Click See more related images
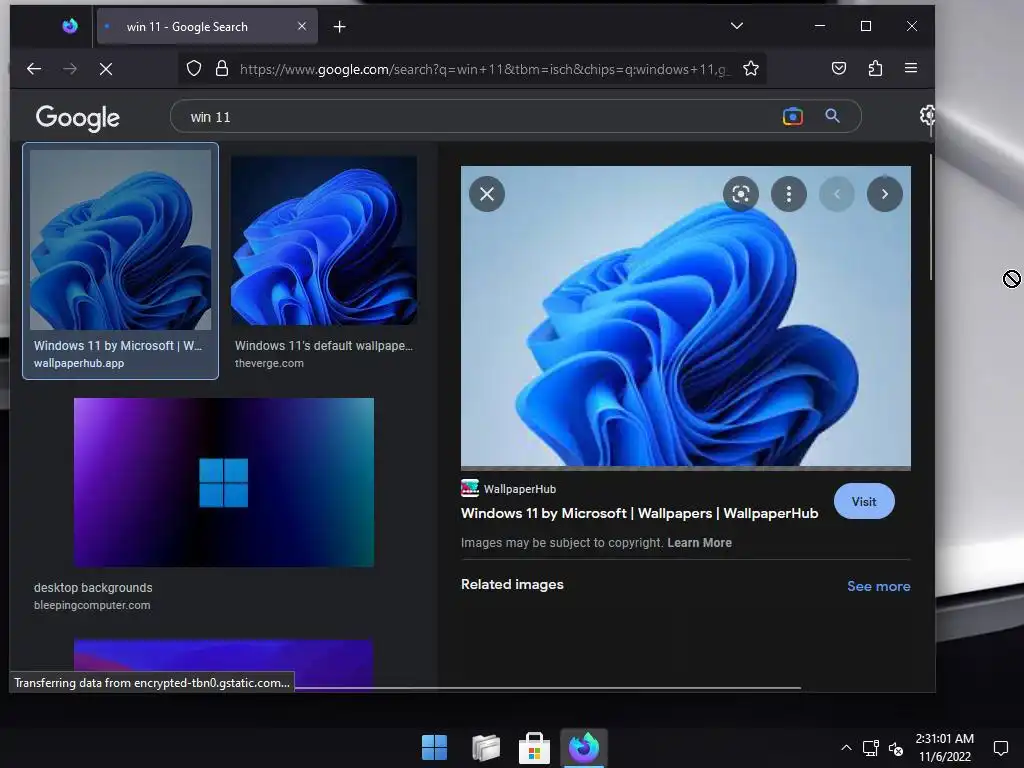This screenshot has height=768, width=1024. (879, 586)
